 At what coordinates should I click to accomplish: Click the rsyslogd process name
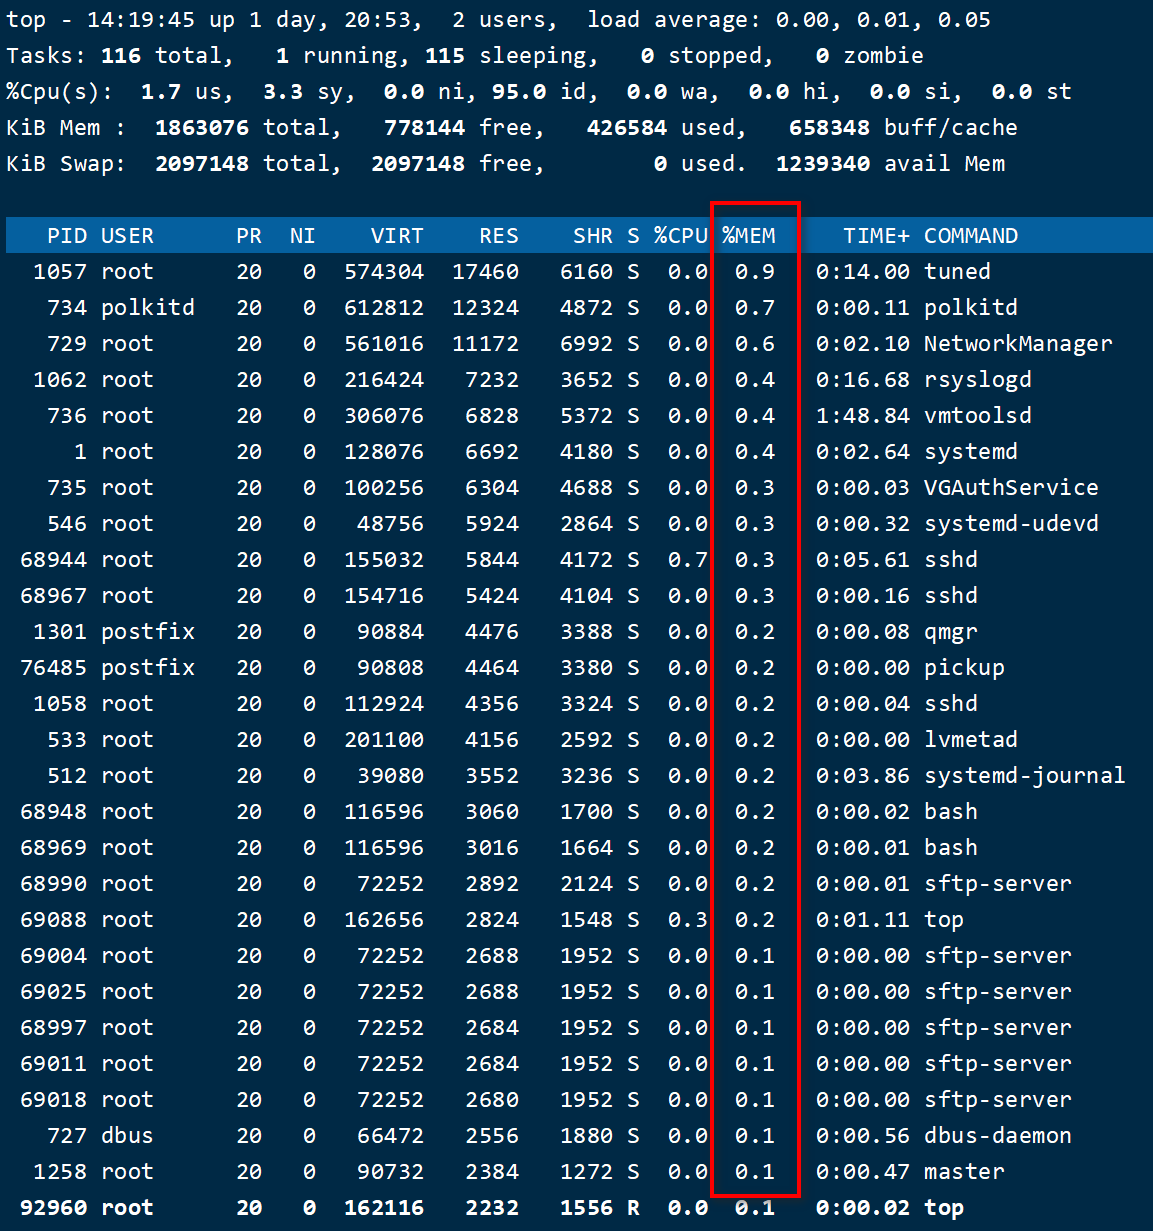coord(977,379)
